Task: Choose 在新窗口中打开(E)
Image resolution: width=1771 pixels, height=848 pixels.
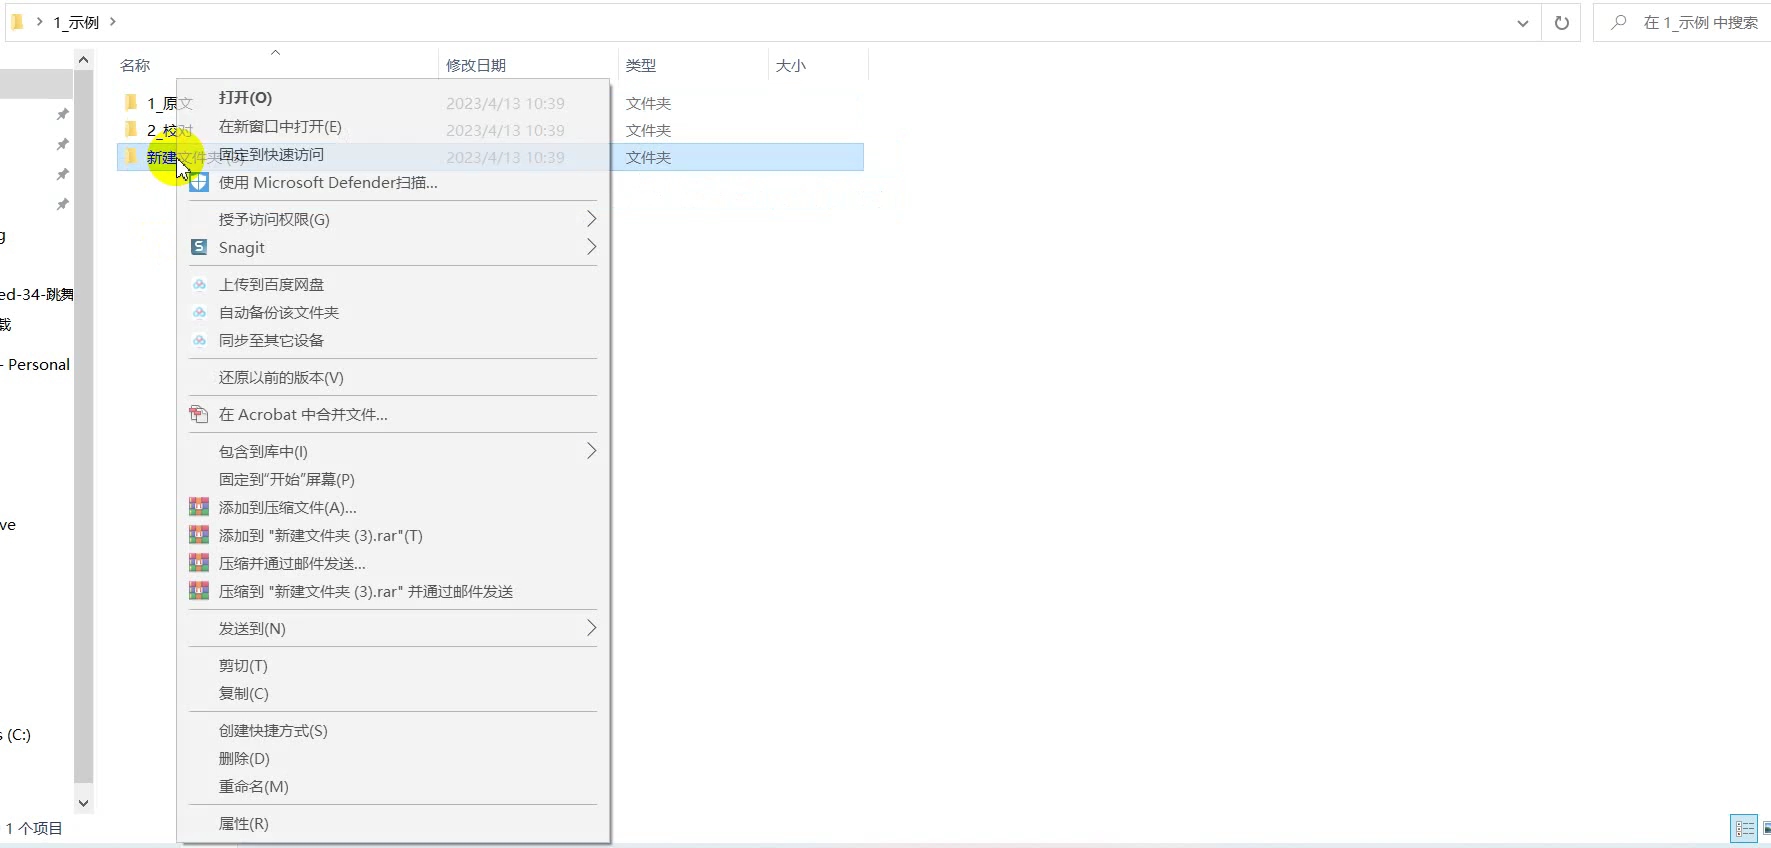Action: (393, 127)
